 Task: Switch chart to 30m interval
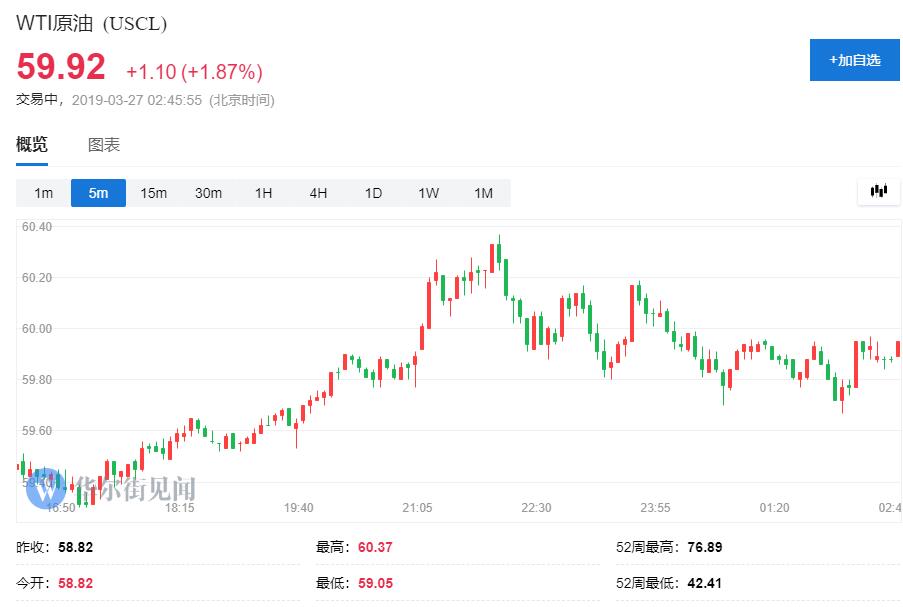click(208, 193)
